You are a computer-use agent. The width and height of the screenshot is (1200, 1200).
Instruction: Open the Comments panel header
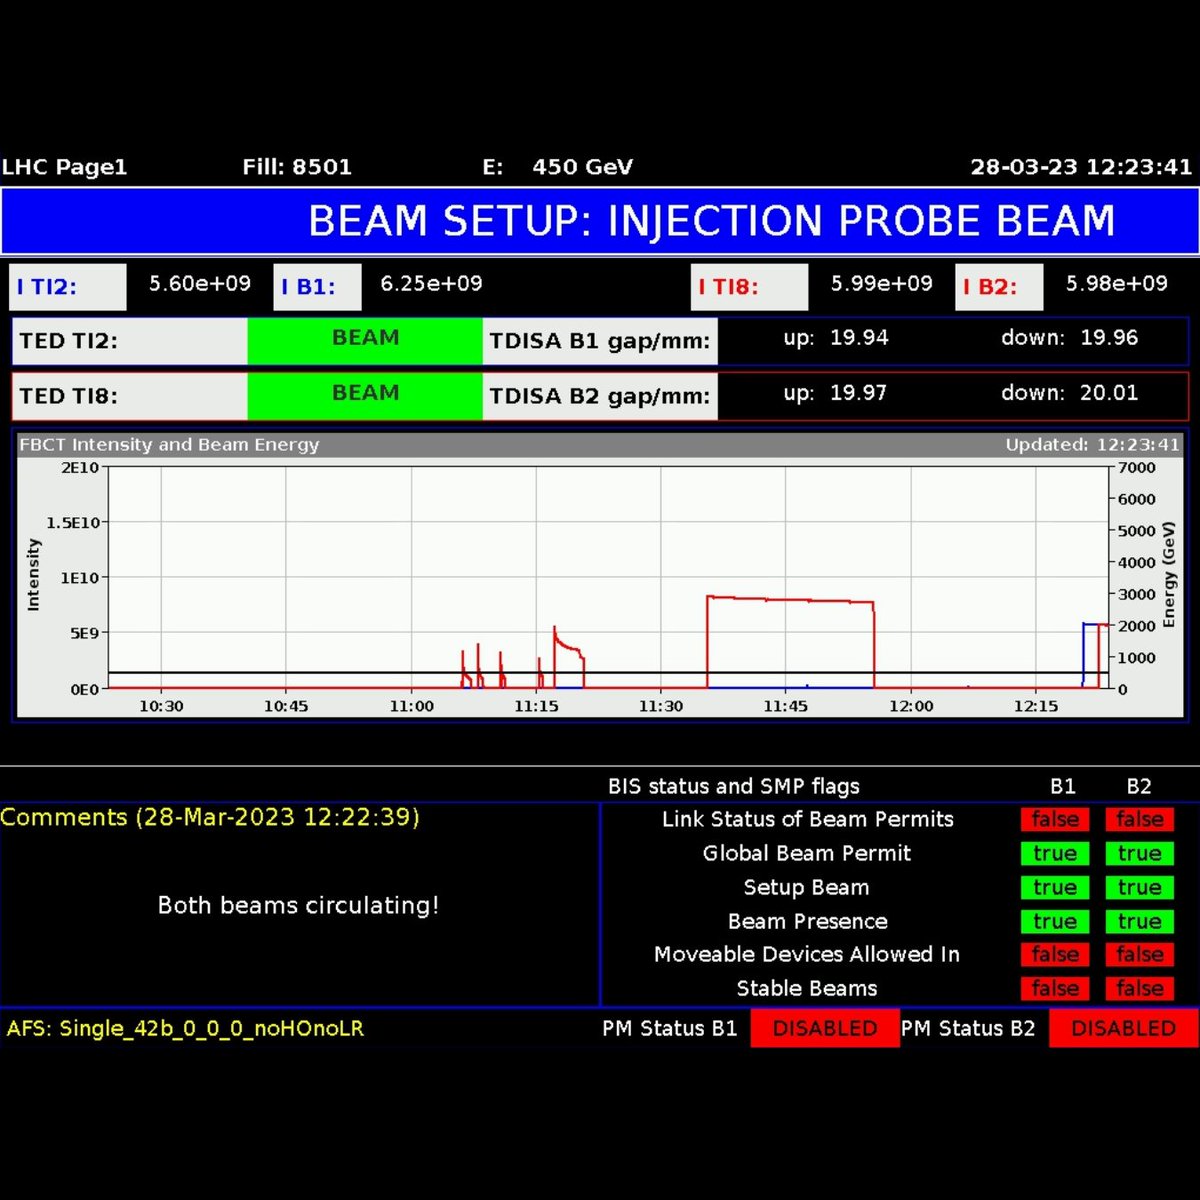210,817
